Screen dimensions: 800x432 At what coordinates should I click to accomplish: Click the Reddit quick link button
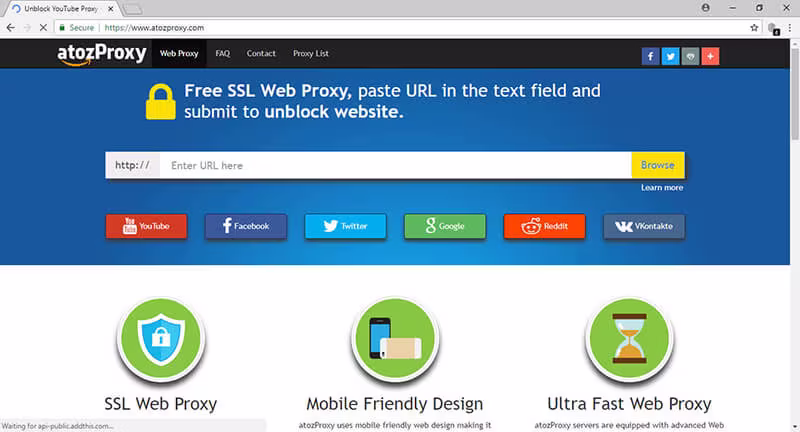click(544, 226)
